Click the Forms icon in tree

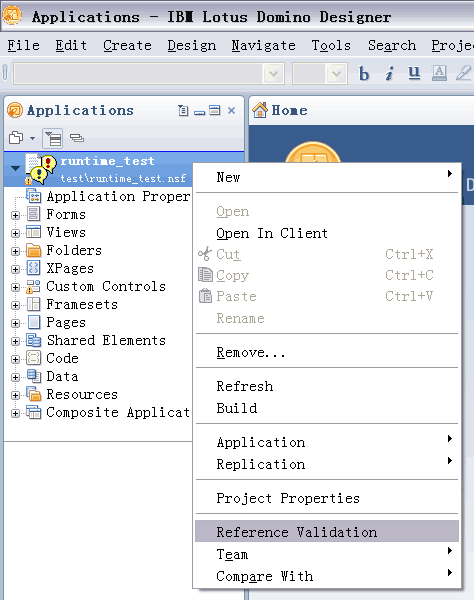(x=34, y=214)
